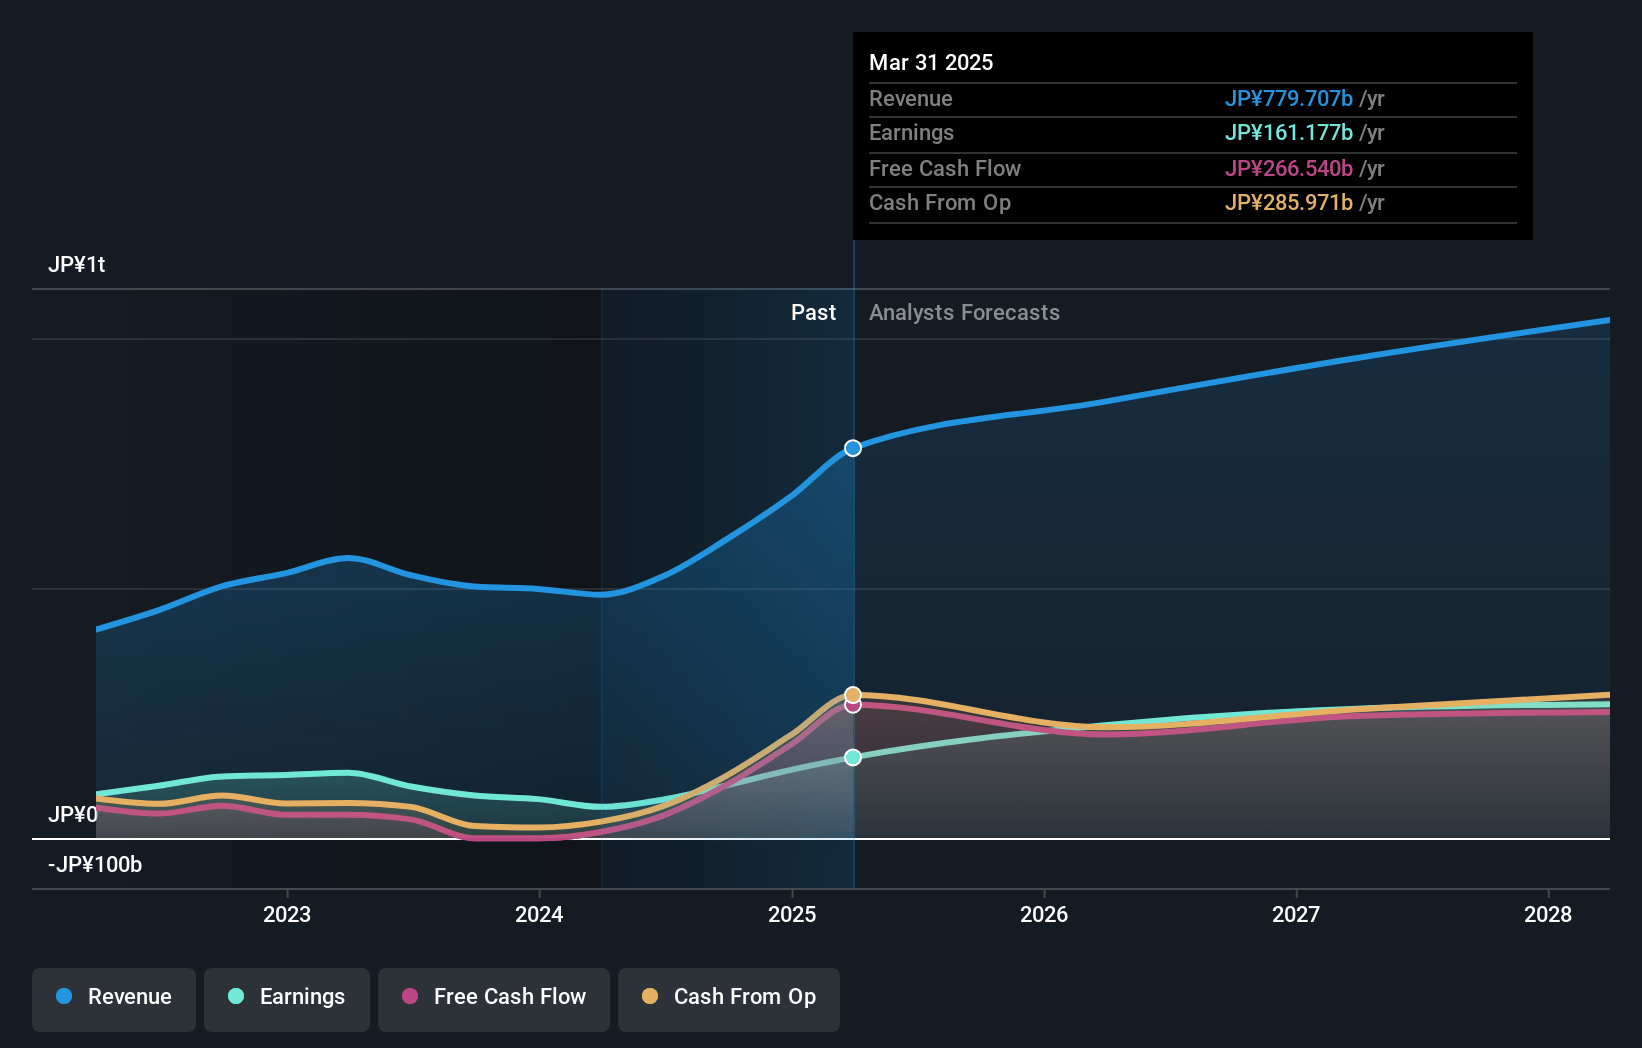Select the teal Earnings data point marker
This screenshot has height=1048, width=1642.
[853, 758]
